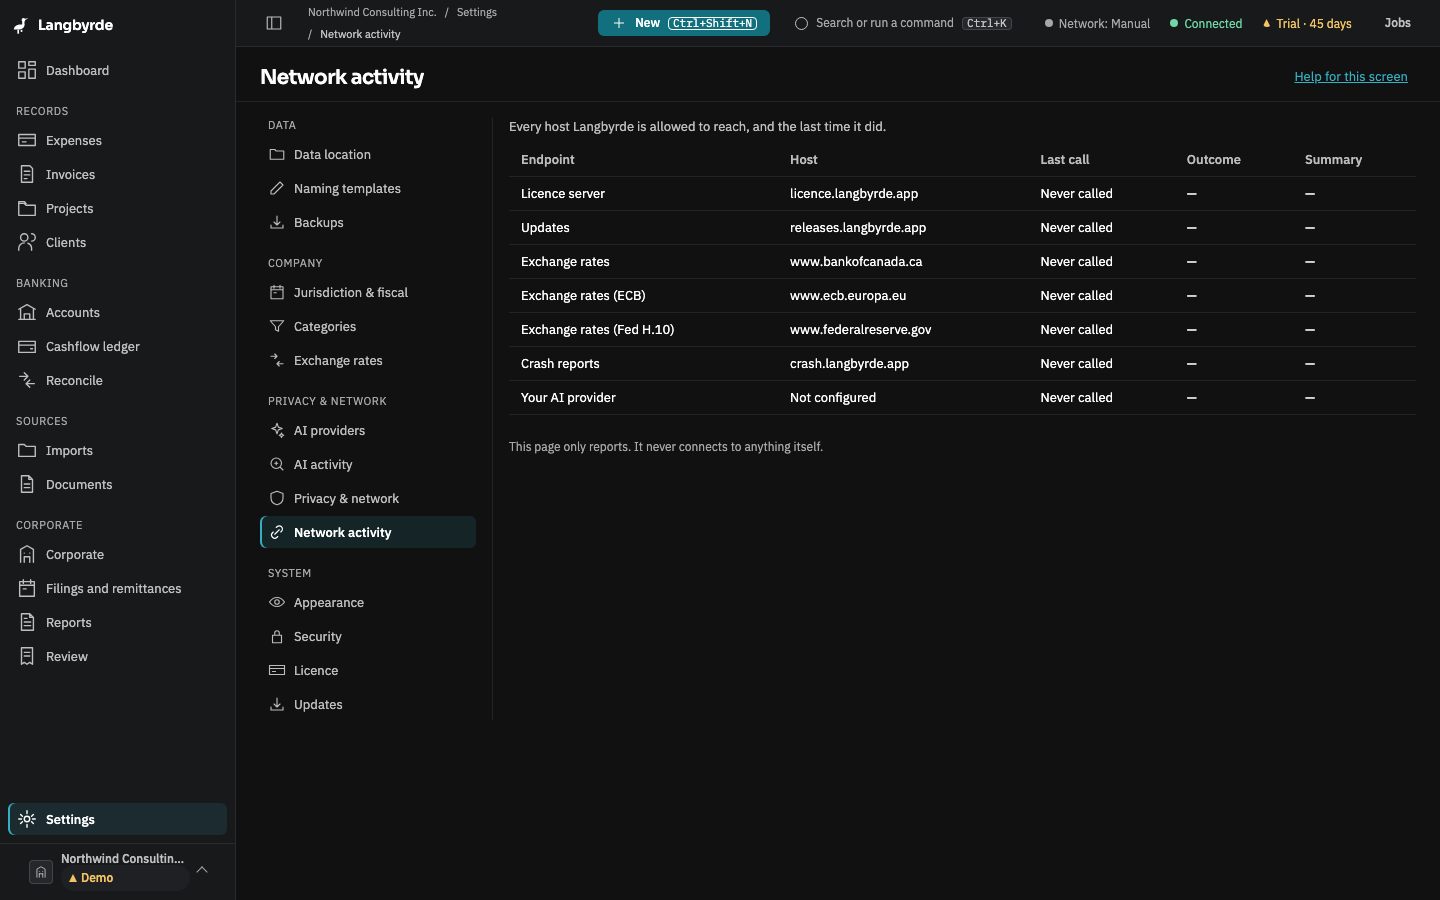Click the Clients people icon
This screenshot has width=1440, height=900.
click(x=27, y=242)
